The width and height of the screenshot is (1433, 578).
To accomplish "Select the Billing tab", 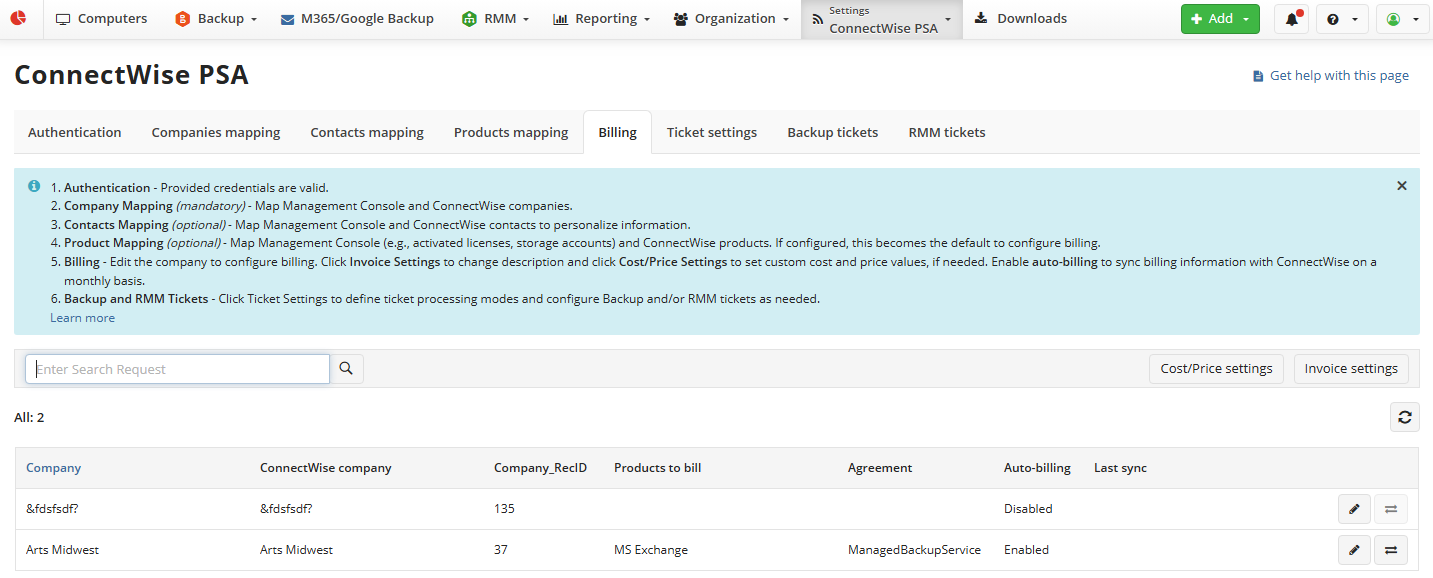I will pos(617,132).
